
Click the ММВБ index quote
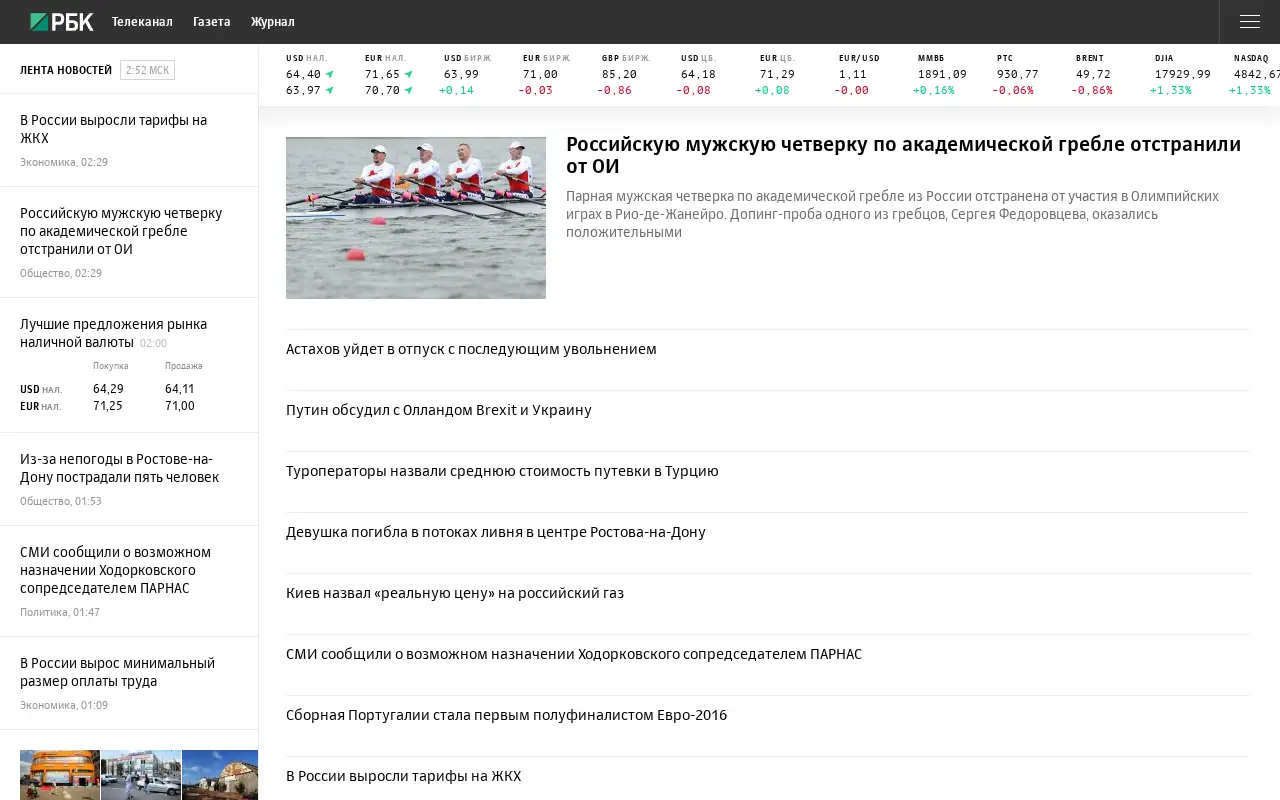coord(940,75)
